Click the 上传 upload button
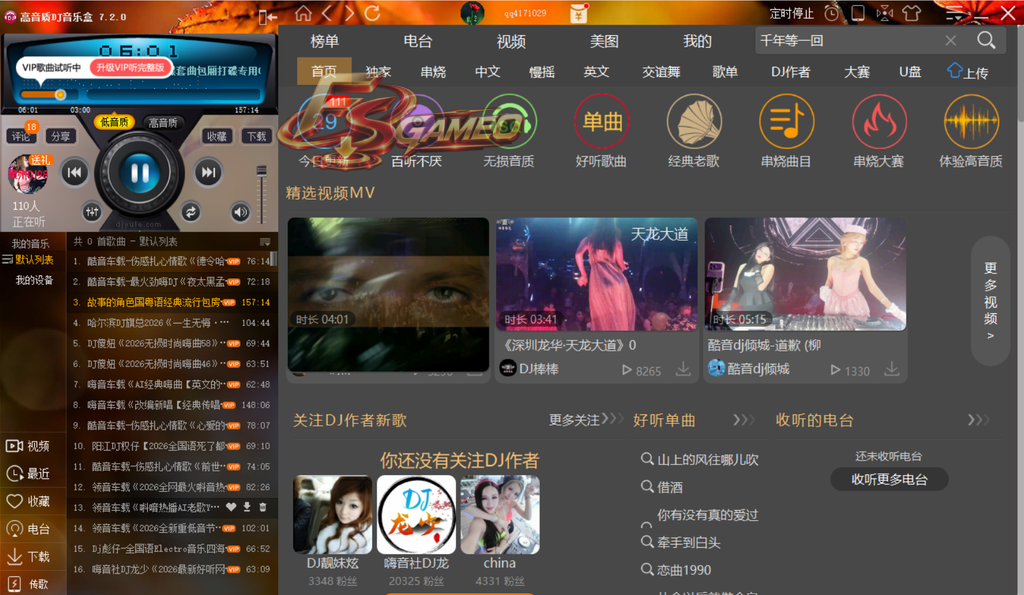This screenshot has height=595, width=1024. coord(968,72)
